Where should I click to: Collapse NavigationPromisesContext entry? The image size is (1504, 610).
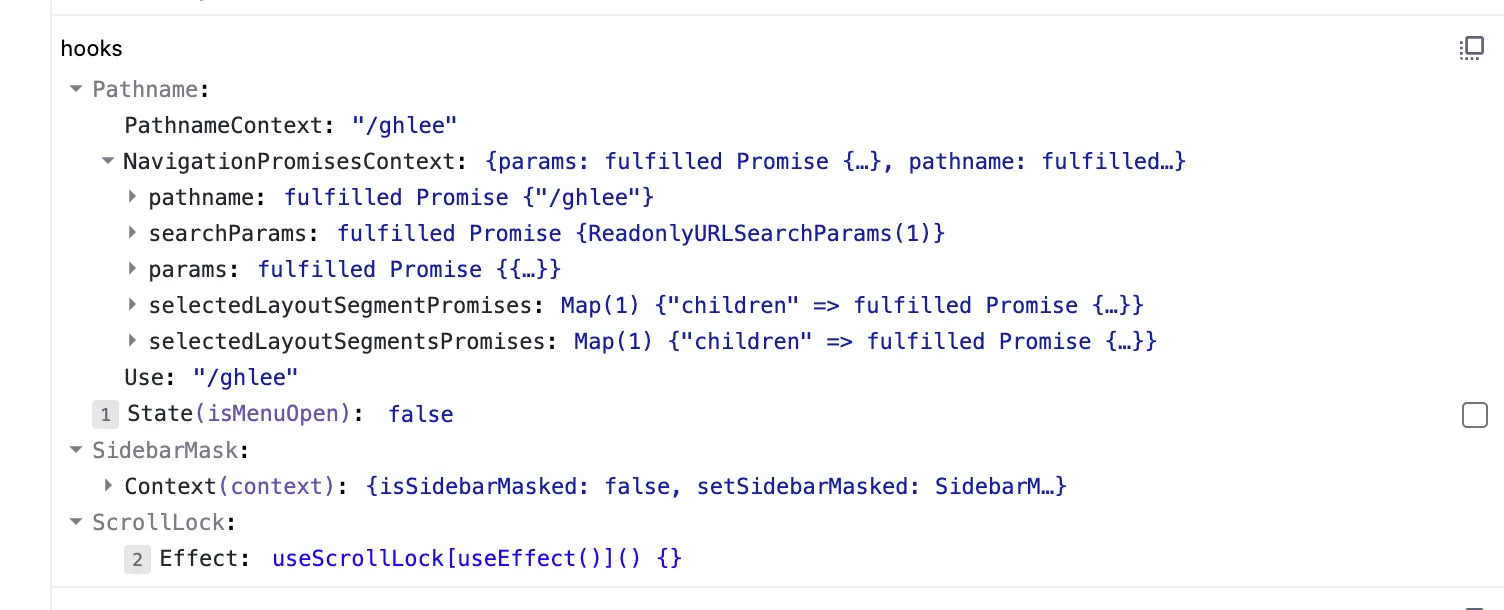[108, 161]
